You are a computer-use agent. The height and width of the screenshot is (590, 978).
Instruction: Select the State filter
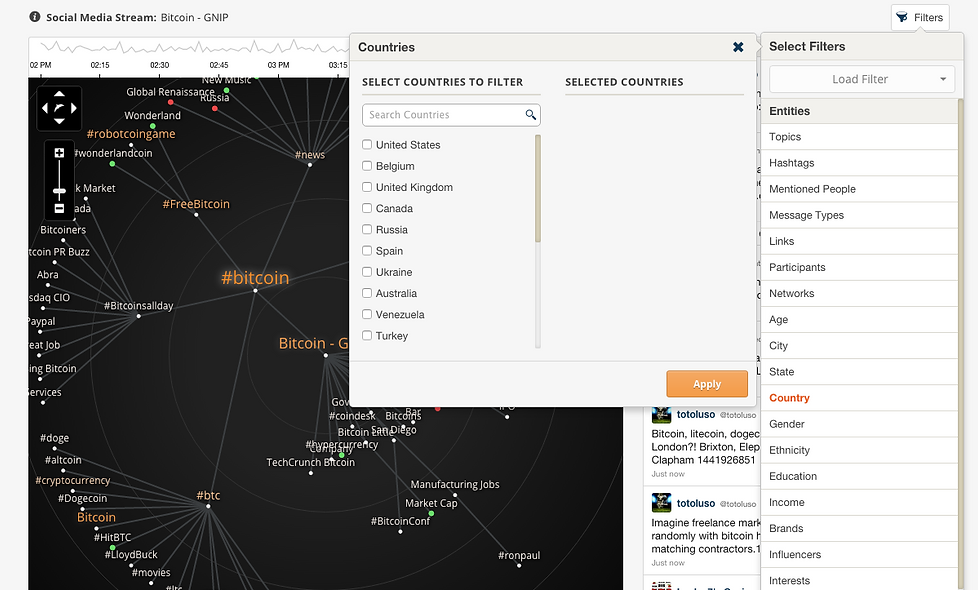point(859,372)
